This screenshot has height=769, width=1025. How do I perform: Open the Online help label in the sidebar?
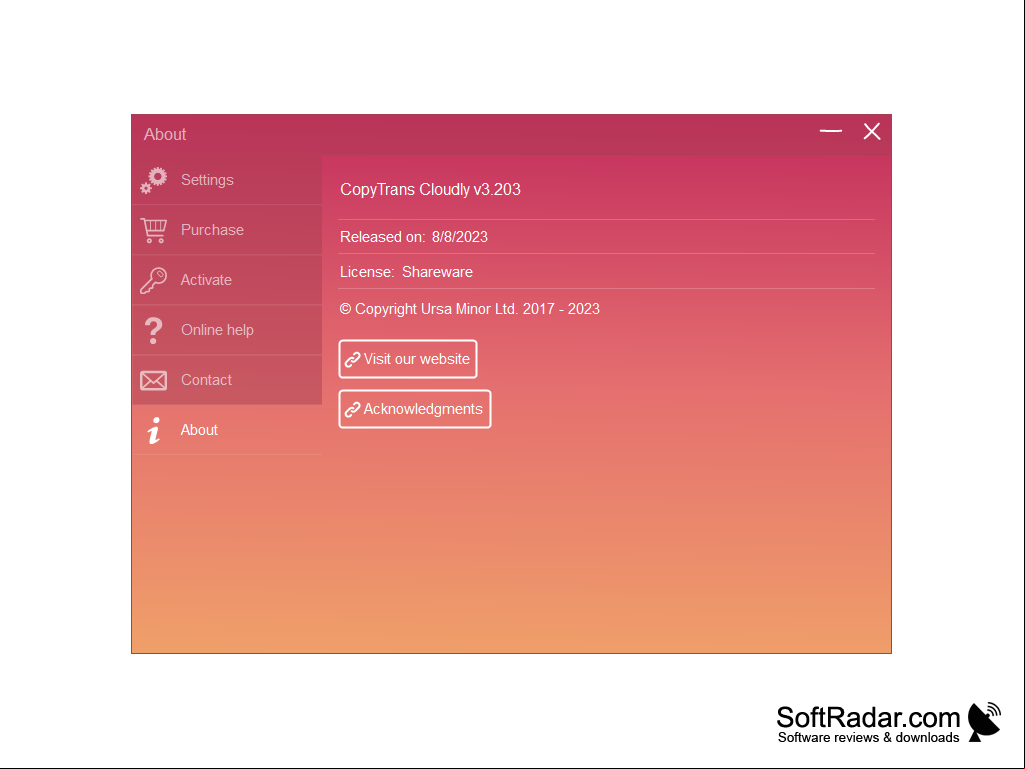[x=217, y=330]
